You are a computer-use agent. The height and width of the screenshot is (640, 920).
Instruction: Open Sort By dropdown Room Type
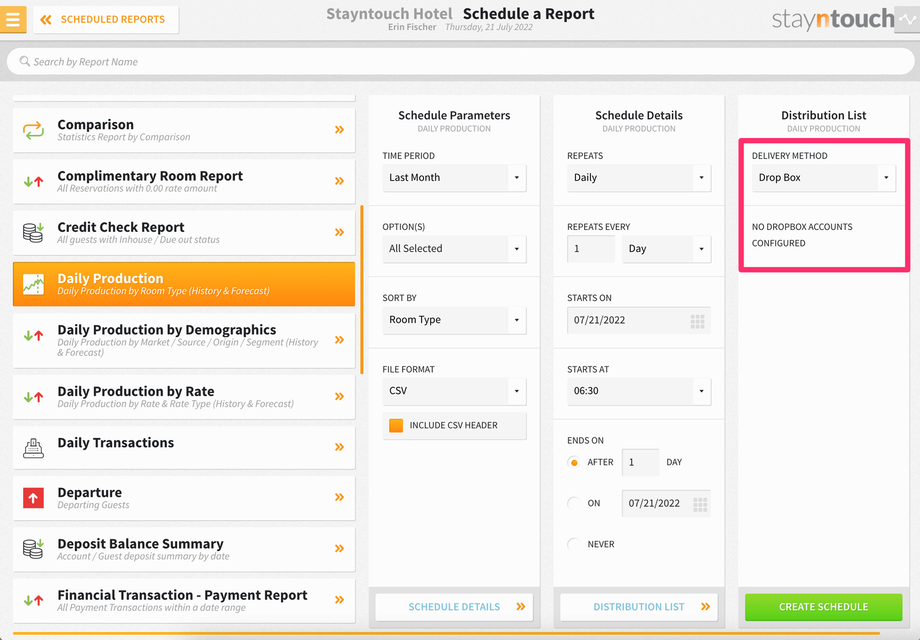point(454,320)
